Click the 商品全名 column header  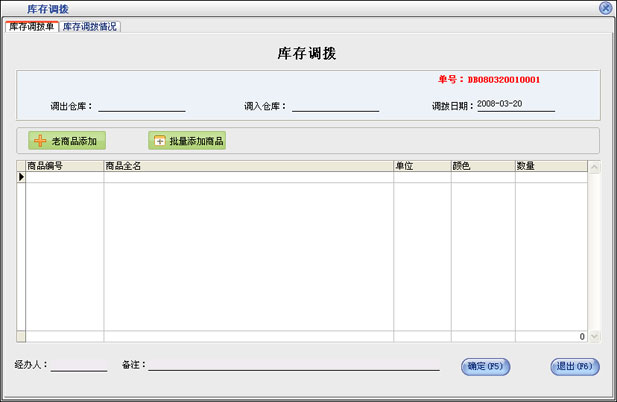[x=248, y=166]
